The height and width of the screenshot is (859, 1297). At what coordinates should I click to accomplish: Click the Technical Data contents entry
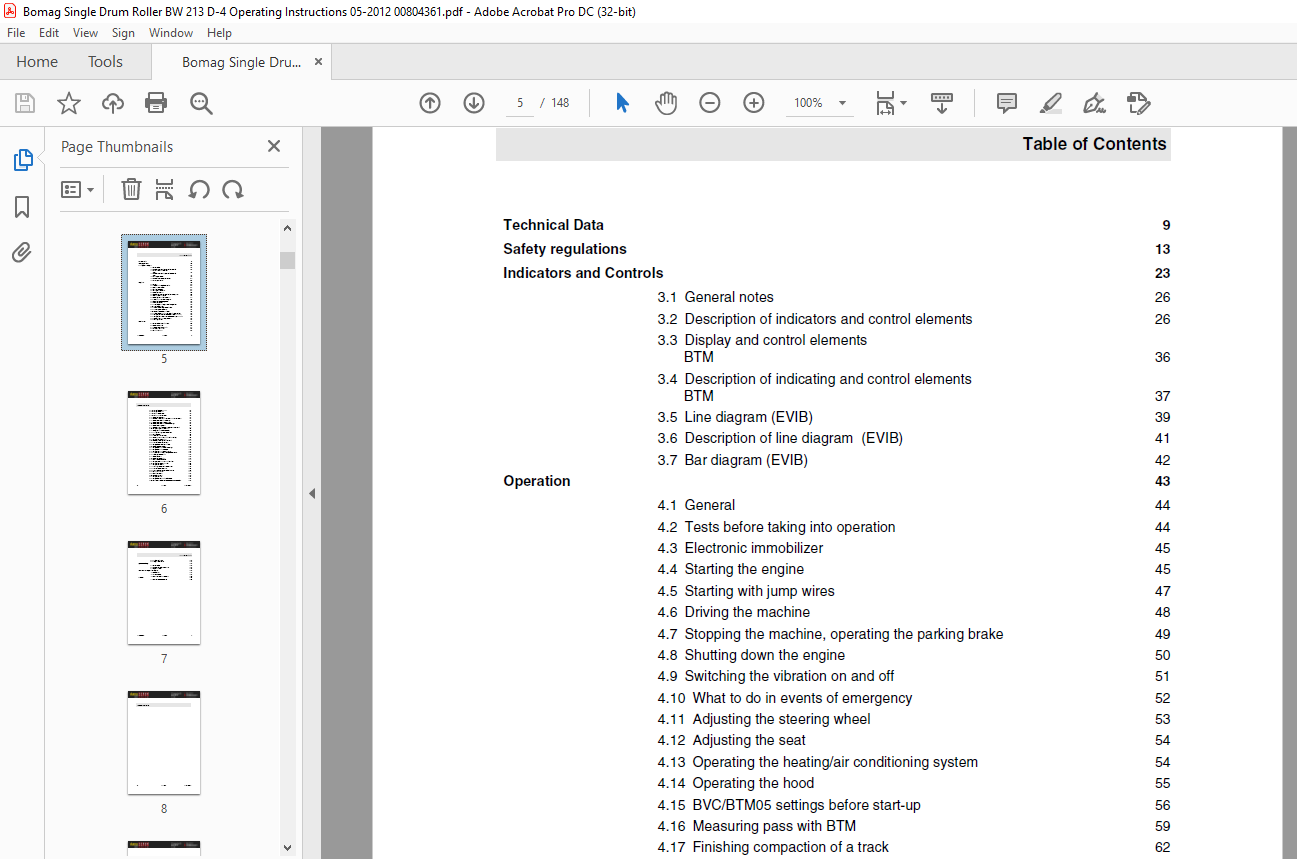click(553, 225)
